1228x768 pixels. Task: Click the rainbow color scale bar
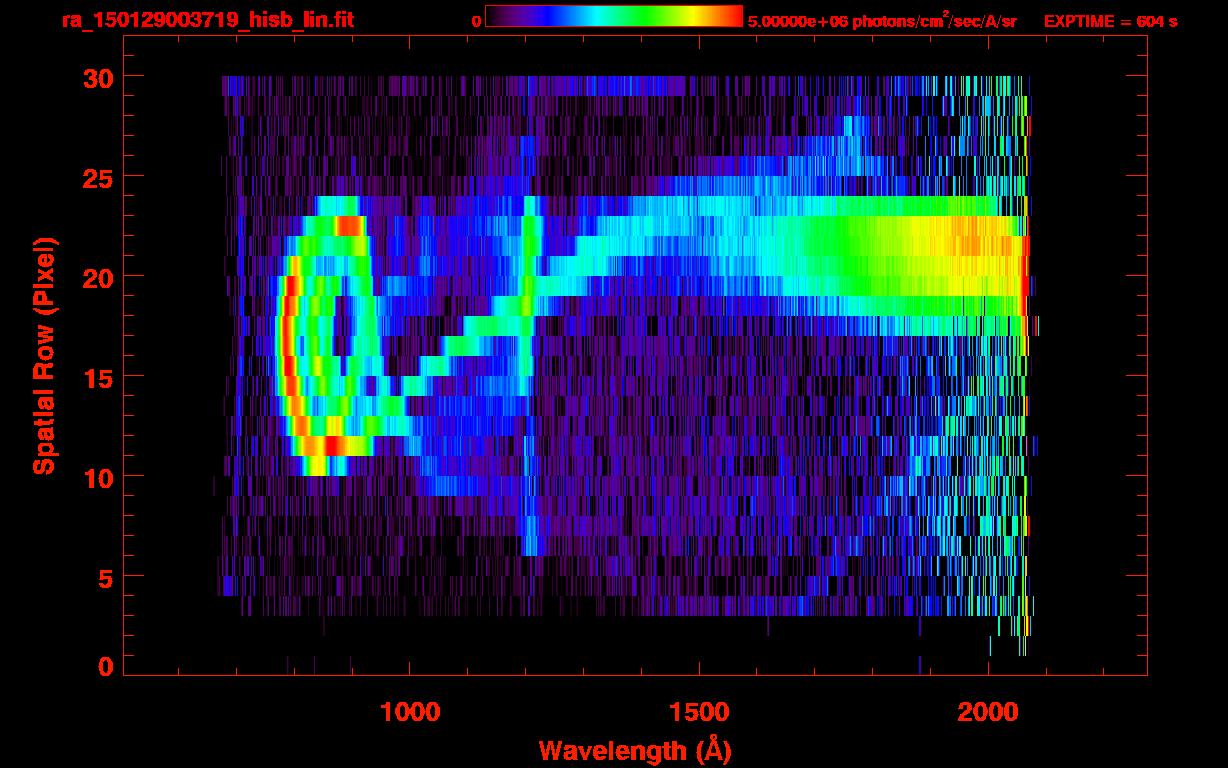[614, 17]
